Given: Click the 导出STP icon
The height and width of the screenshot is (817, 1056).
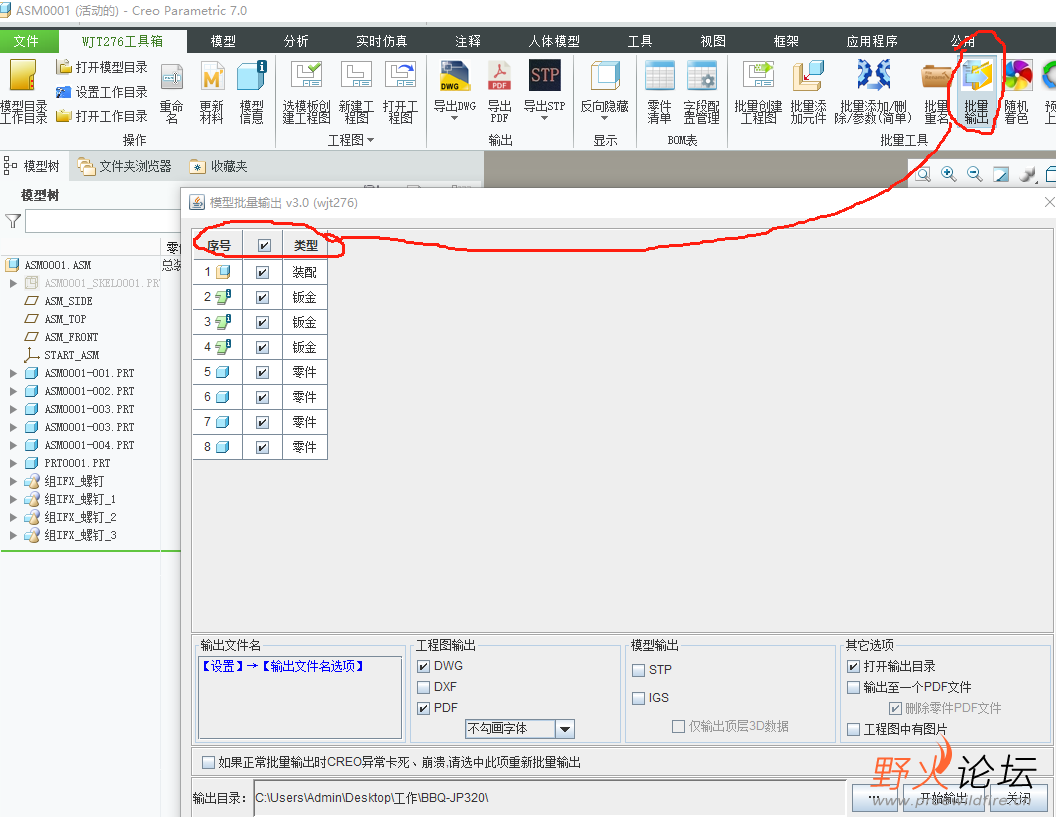Looking at the screenshot, I should (544, 75).
